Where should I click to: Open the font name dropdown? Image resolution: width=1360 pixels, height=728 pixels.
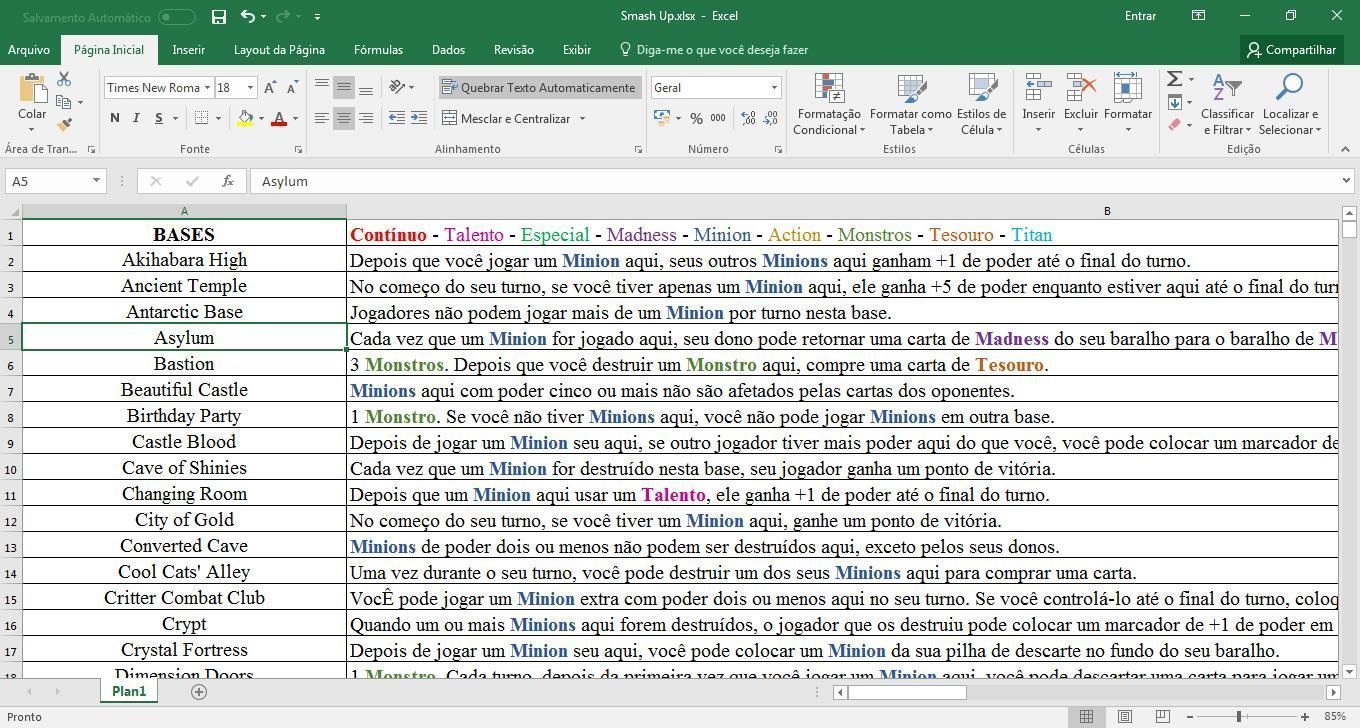click(x=207, y=88)
